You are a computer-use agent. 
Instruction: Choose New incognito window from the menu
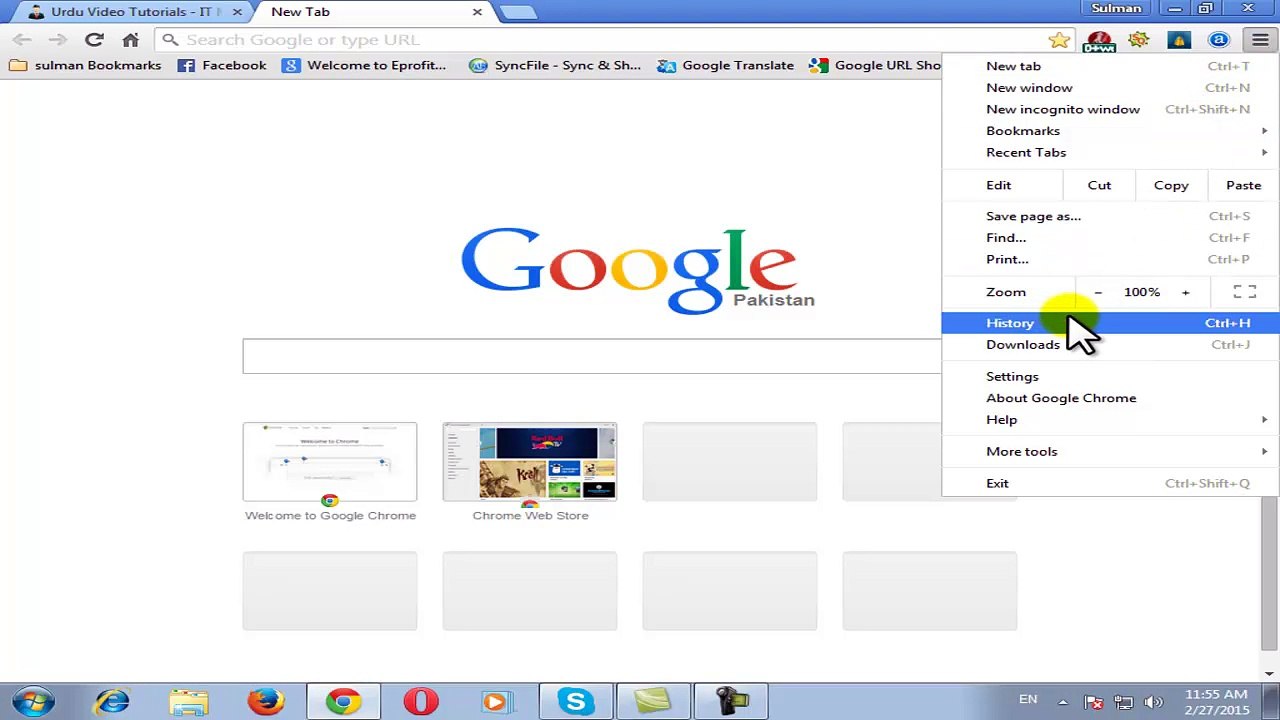tap(1110, 109)
